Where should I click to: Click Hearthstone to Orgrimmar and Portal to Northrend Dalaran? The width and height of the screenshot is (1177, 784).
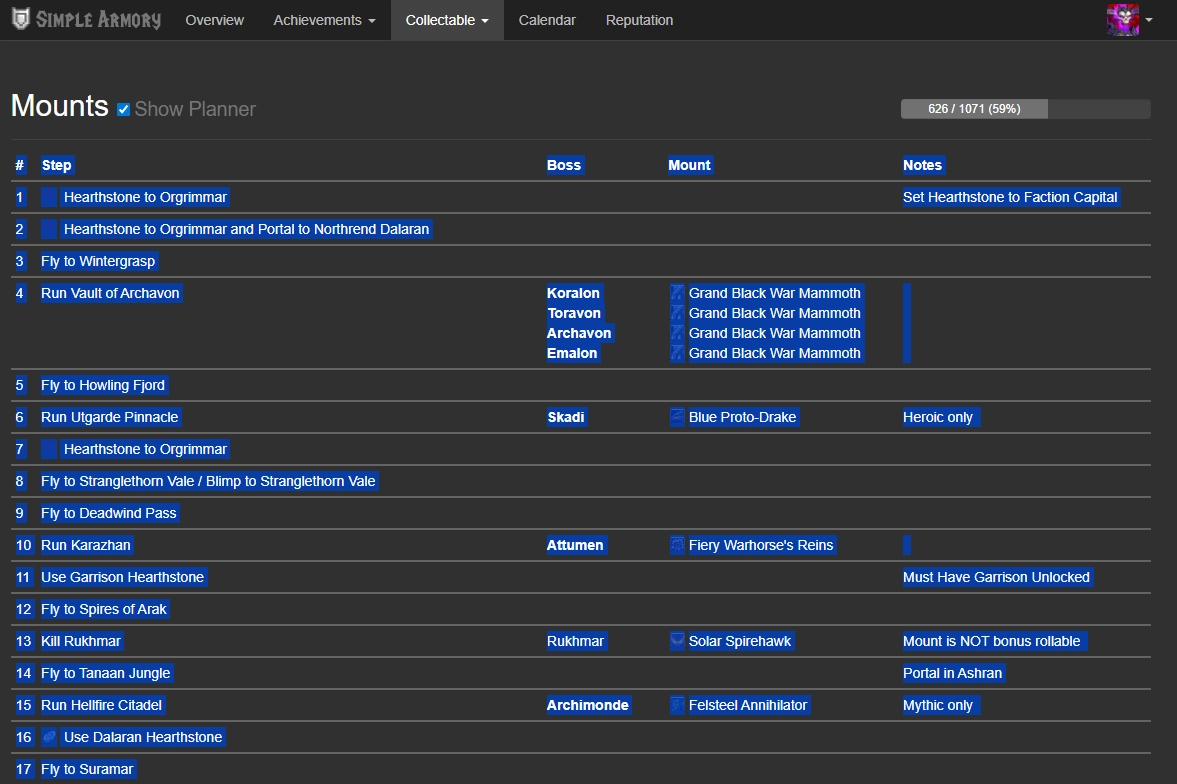[246, 229]
